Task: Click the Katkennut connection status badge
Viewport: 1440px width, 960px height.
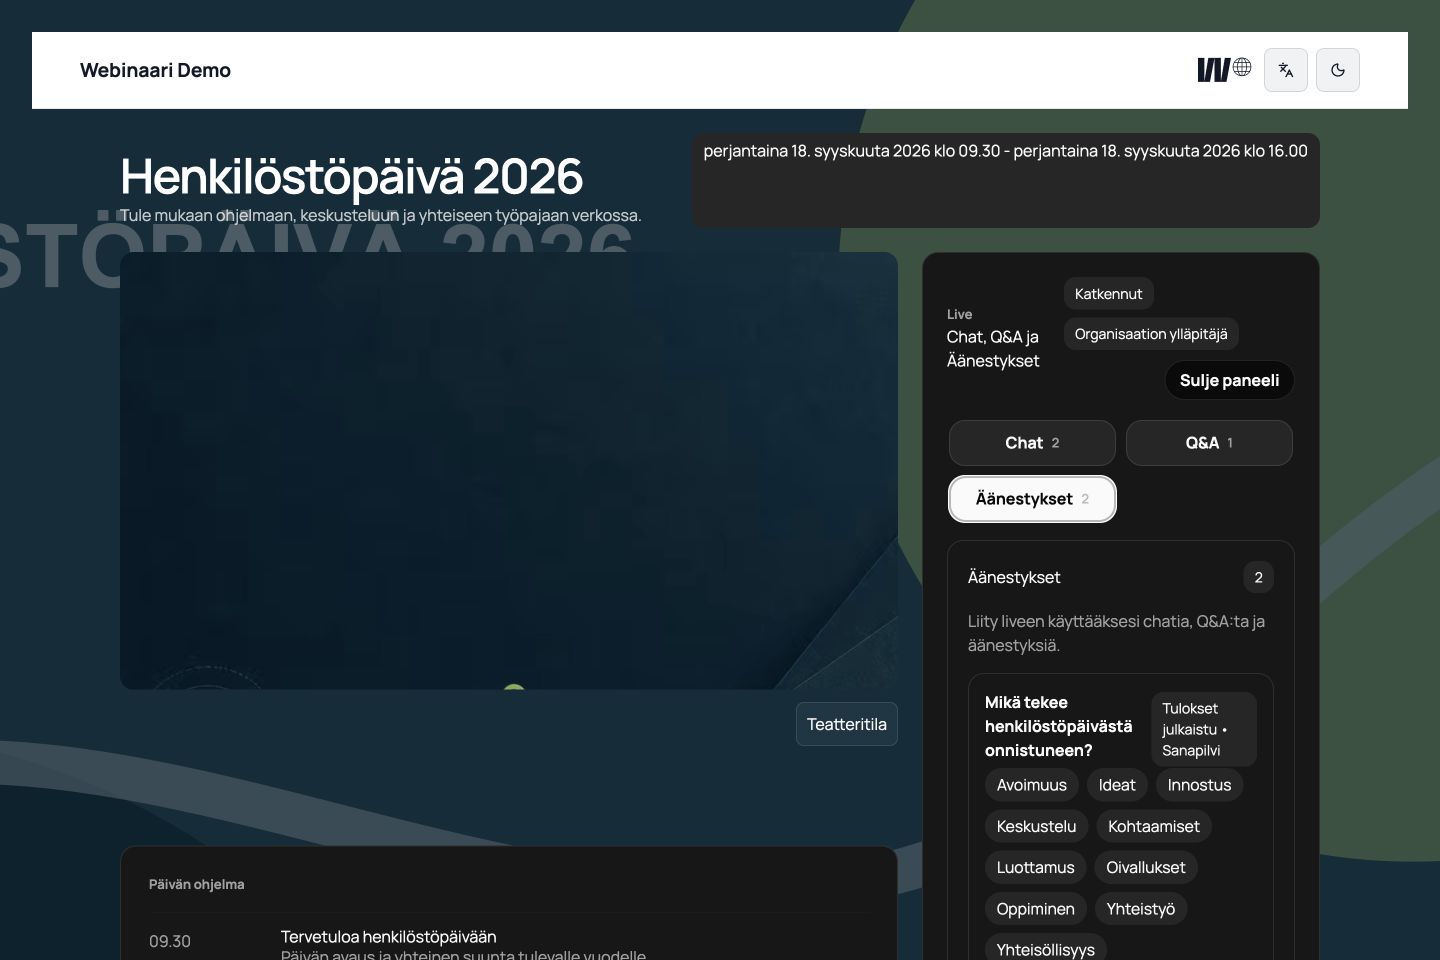Action: [1108, 294]
